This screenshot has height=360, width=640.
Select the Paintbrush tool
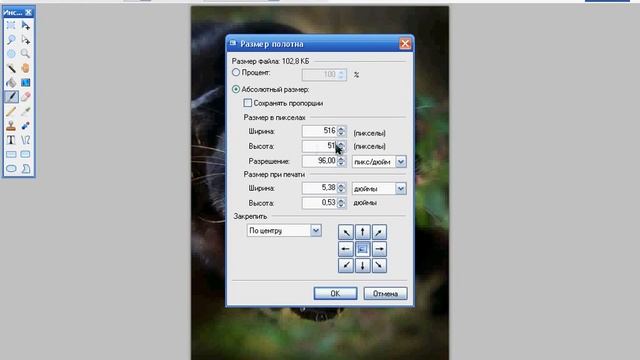11,97
